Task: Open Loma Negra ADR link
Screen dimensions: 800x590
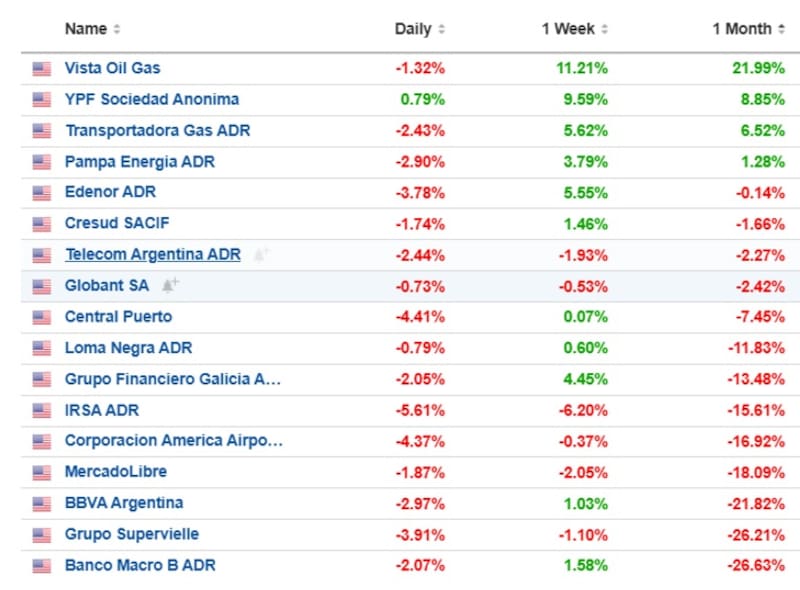Action: (x=128, y=348)
